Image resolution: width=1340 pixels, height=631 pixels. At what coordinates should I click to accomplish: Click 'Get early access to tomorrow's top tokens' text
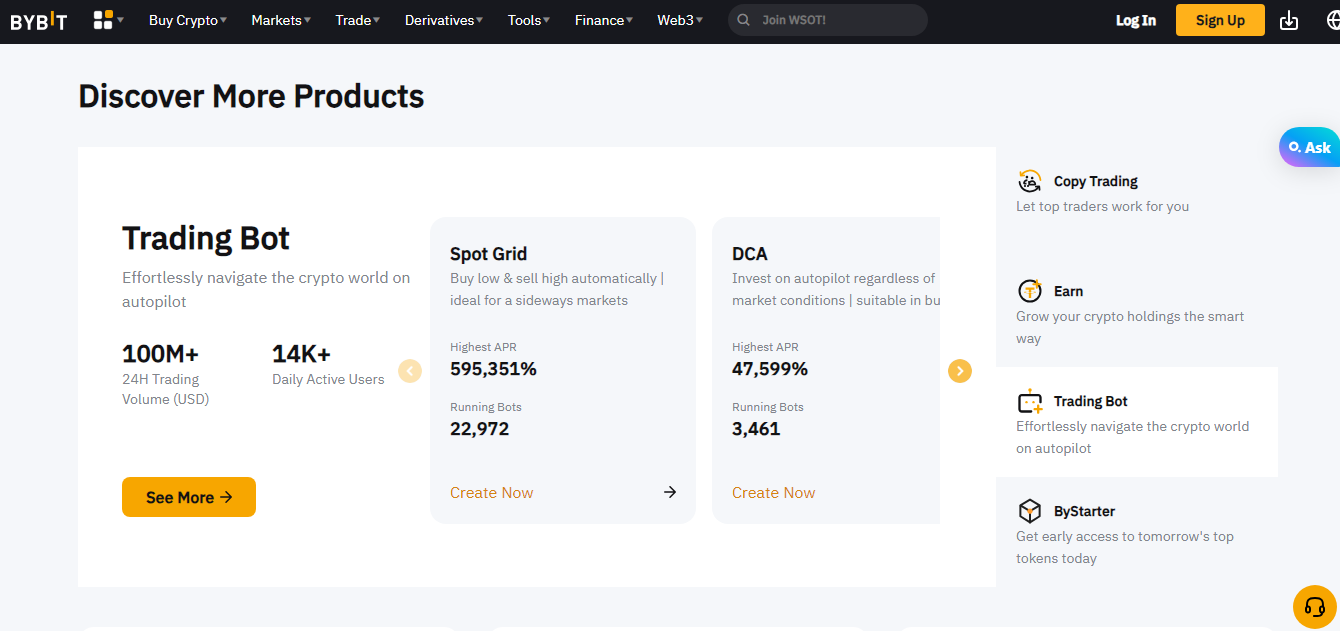point(1125,547)
